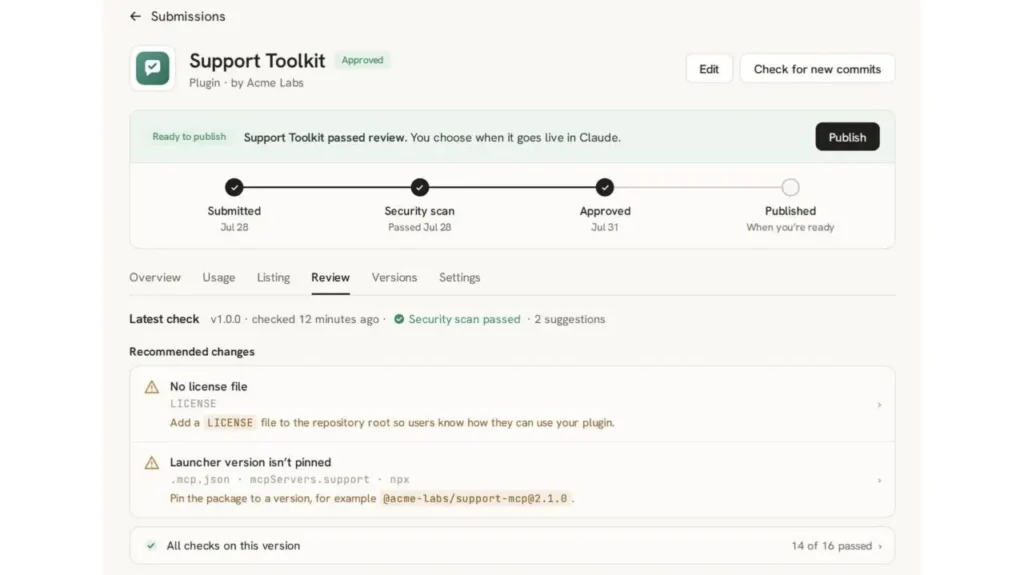Click the Latest check label

pyautogui.click(x=164, y=319)
